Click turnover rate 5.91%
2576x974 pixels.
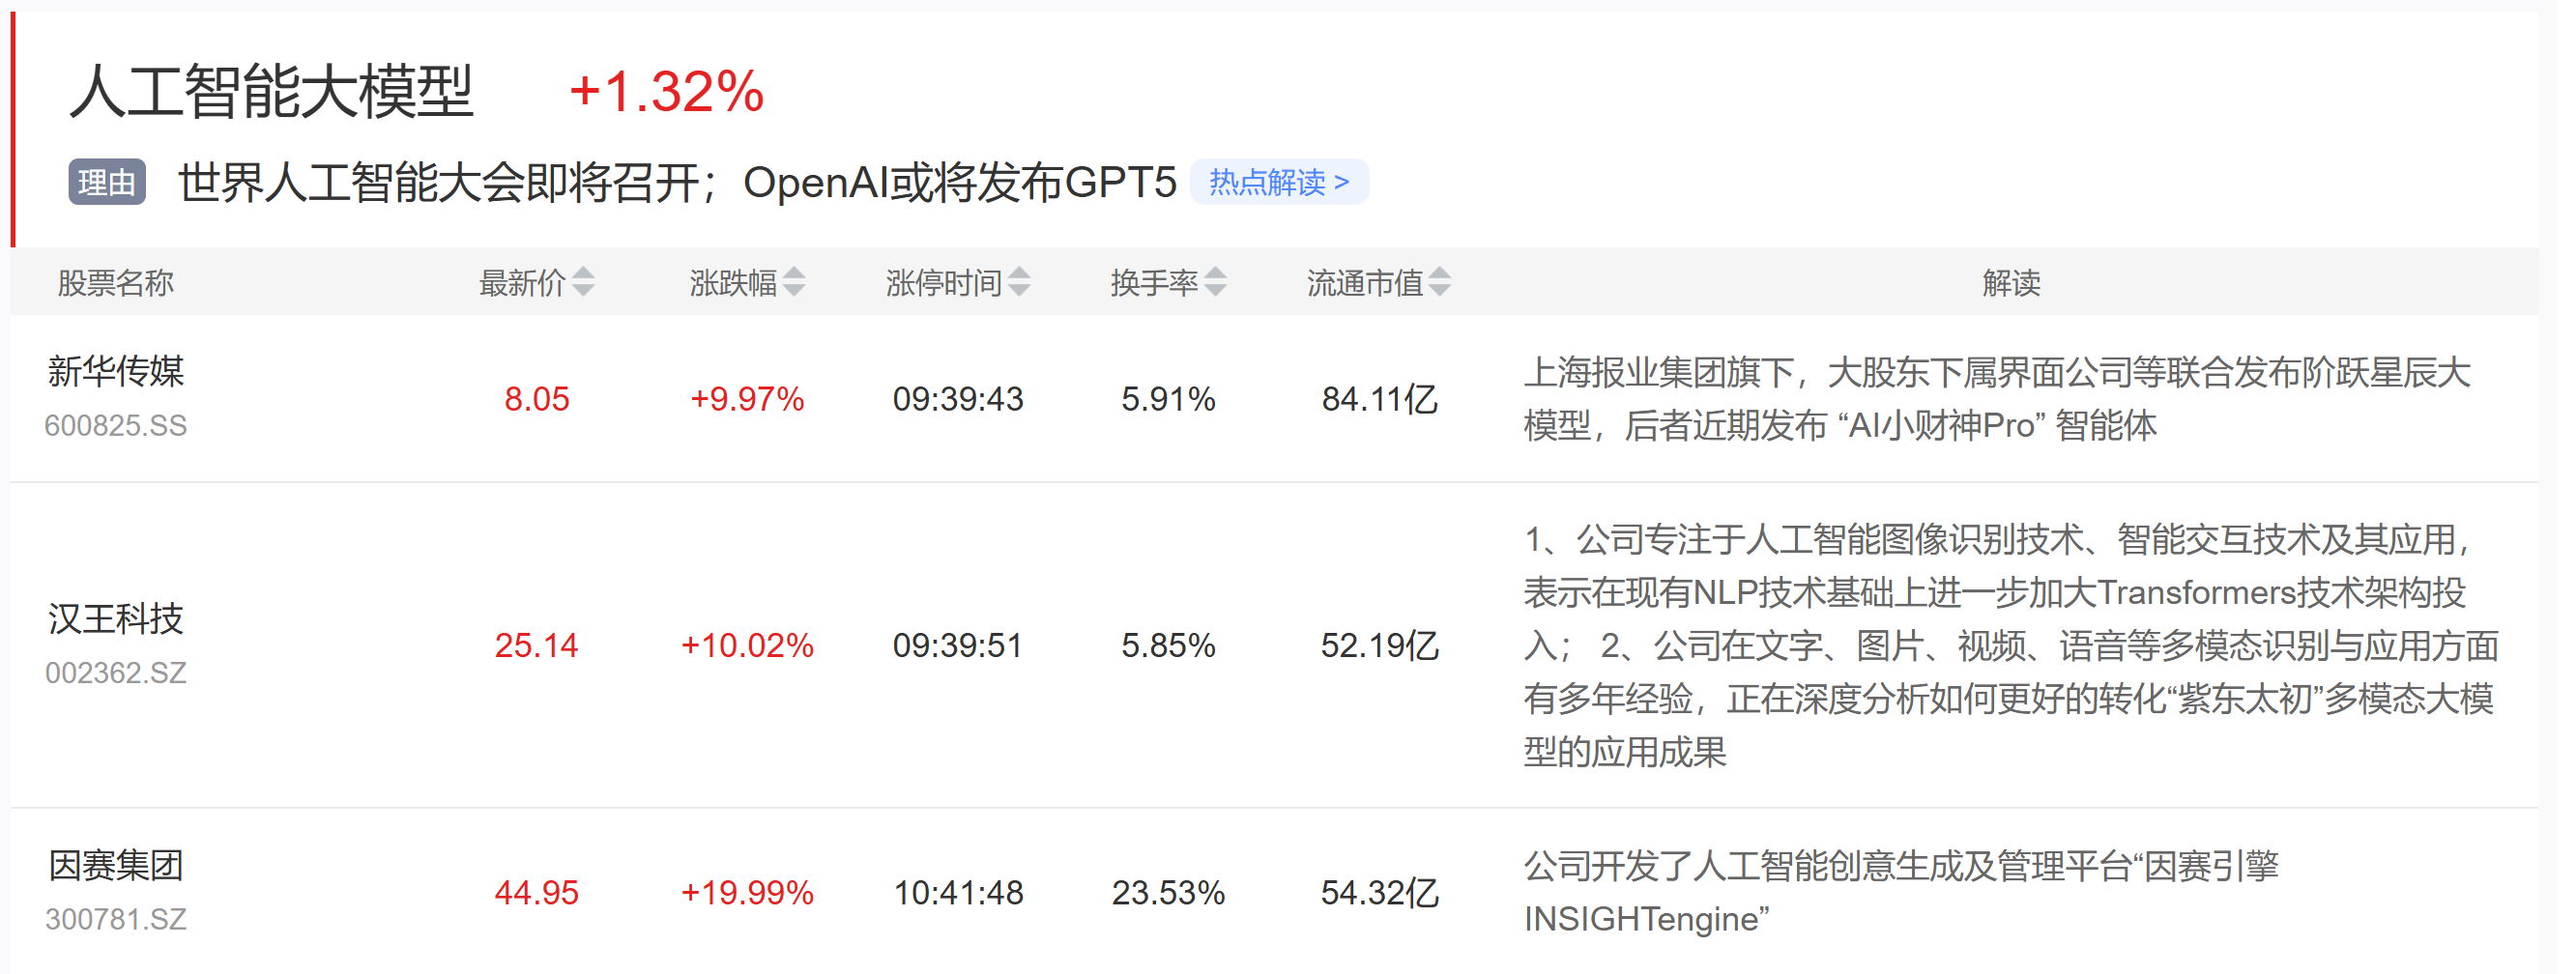coord(1168,399)
